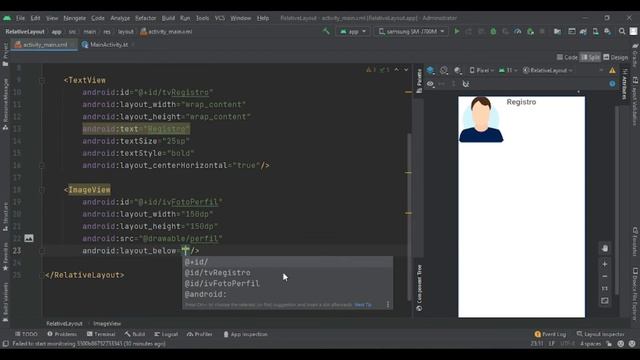Image resolution: width=640 pixels, height=360 pixels.
Task: Collapse the ImageView tag fold marker
Action: coord(42,190)
